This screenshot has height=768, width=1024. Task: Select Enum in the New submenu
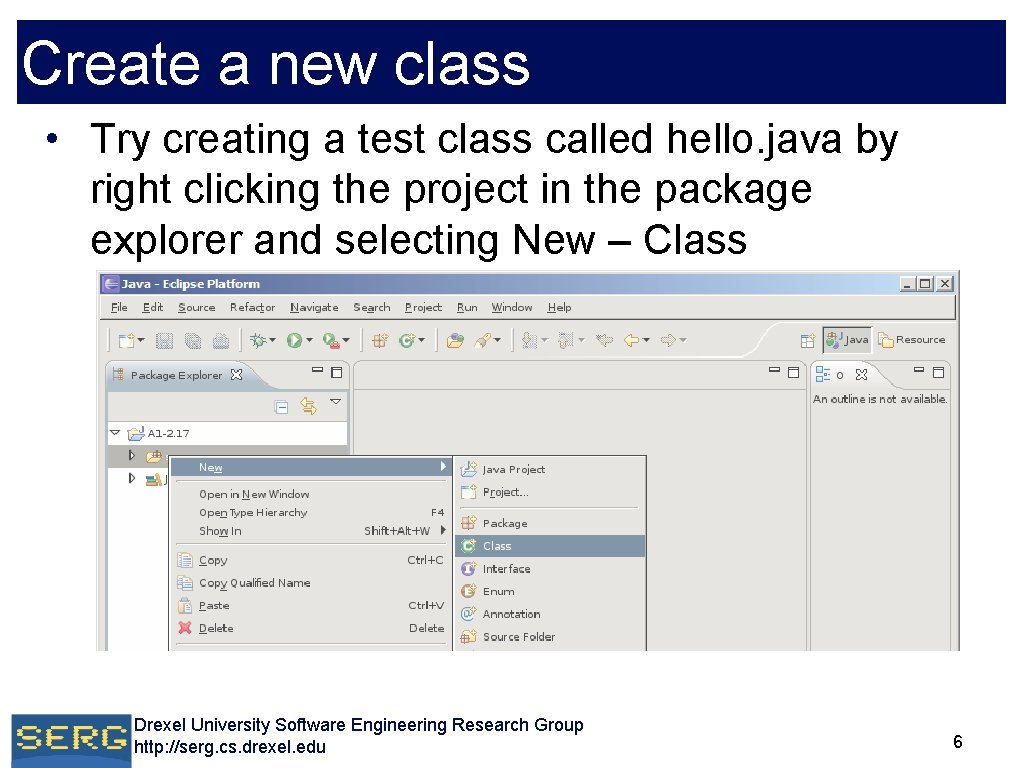pos(550,592)
